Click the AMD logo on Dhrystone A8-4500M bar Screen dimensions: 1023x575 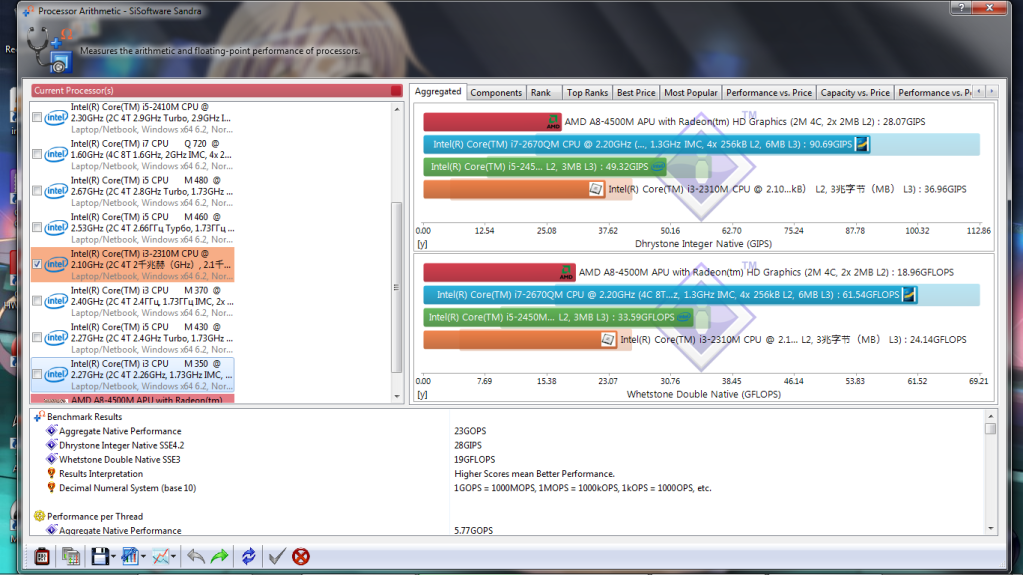(553, 121)
